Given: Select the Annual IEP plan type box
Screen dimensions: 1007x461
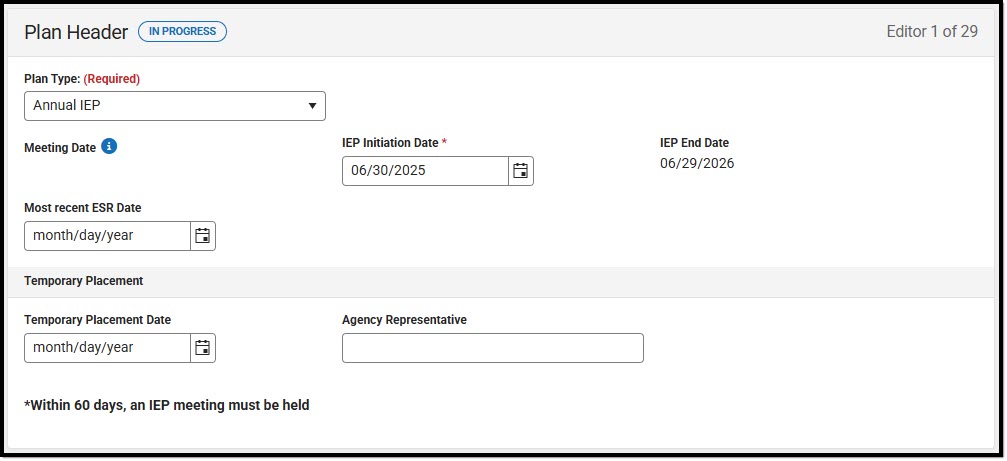Looking at the screenshot, I should tap(175, 106).
